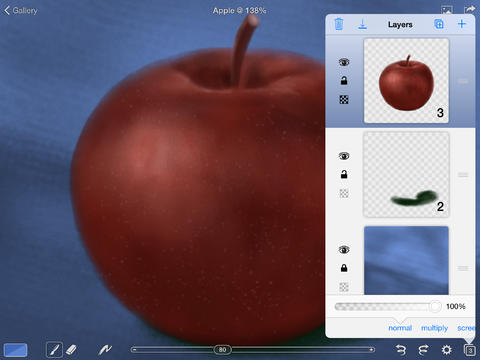Open the share arrow icon
Viewport: 480px width, 360px height.
point(470,10)
